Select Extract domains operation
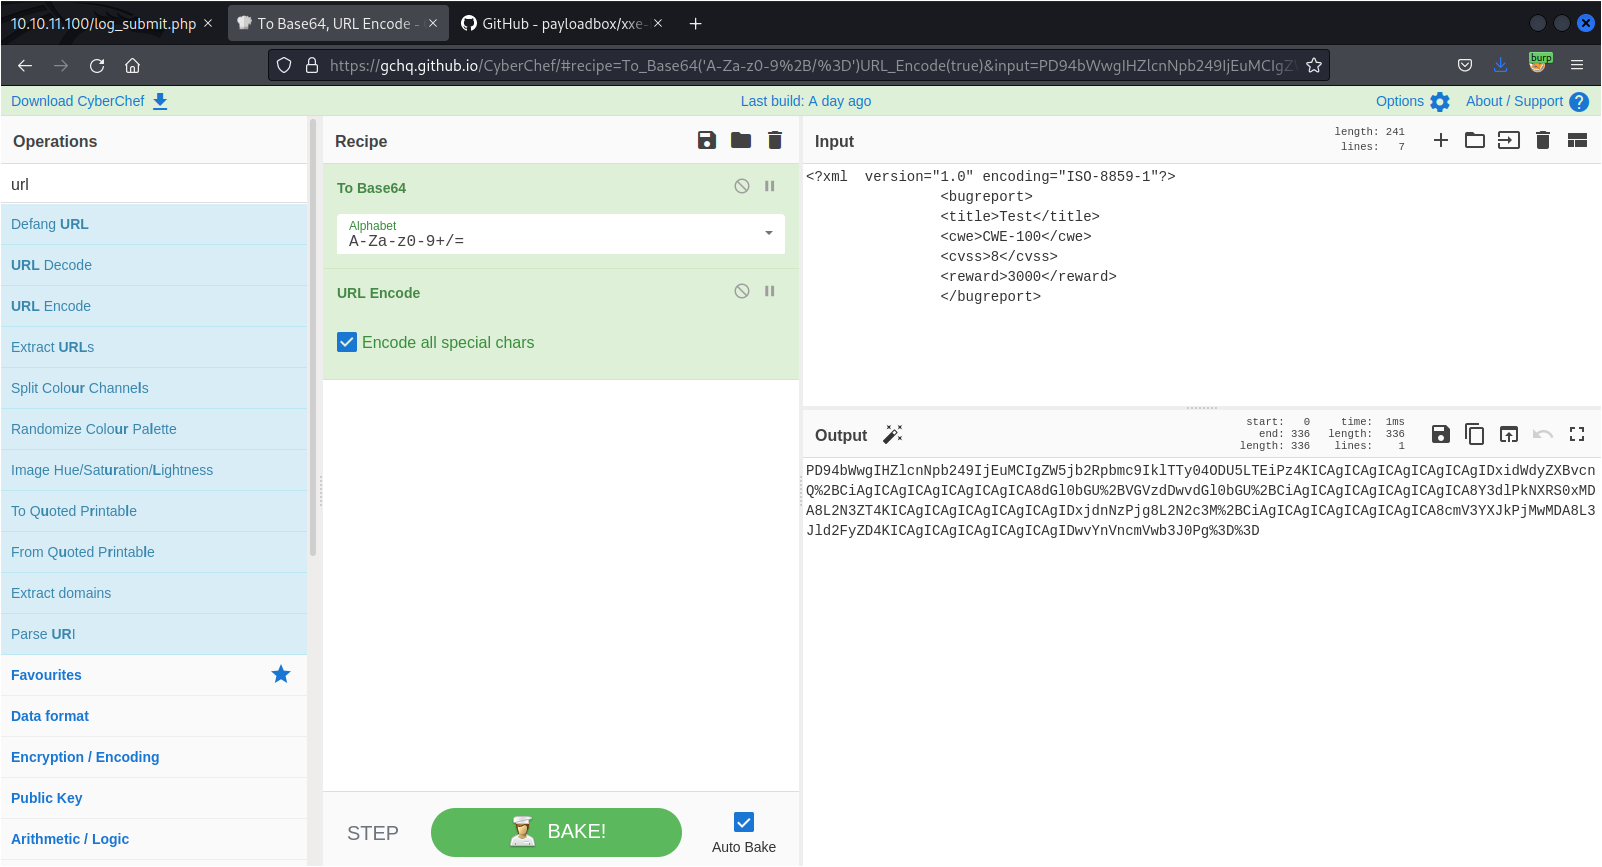 [154, 593]
